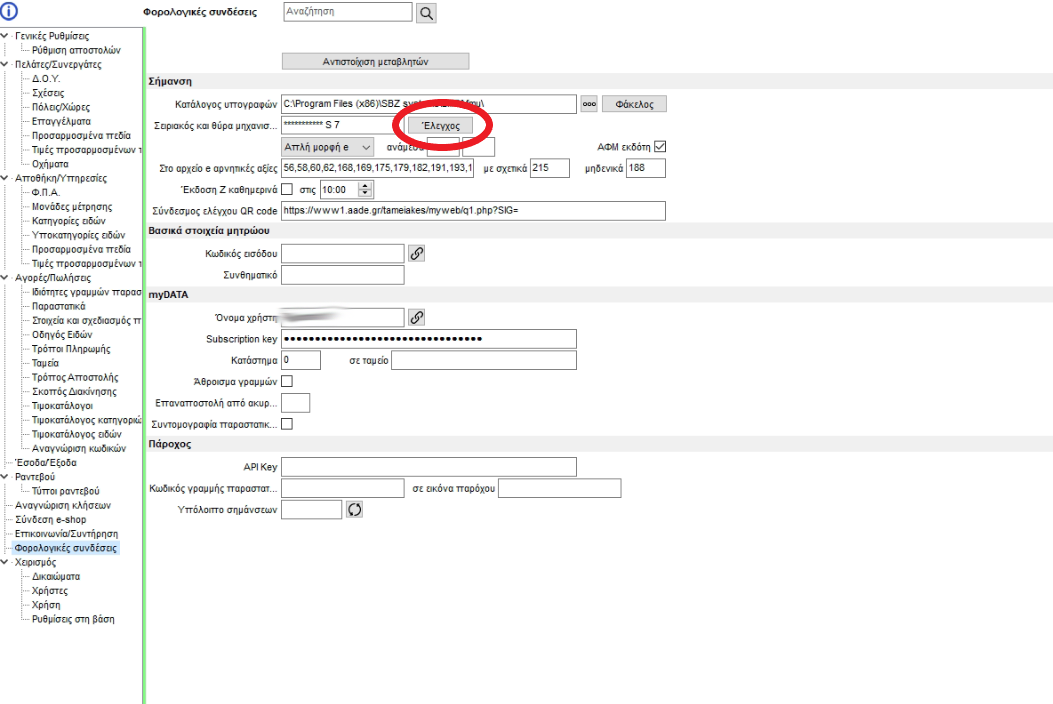Collapse the Αγορές/Πωλήσεις tree node
The height and width of the screenshot is (704, 1053).
(6, 277)
